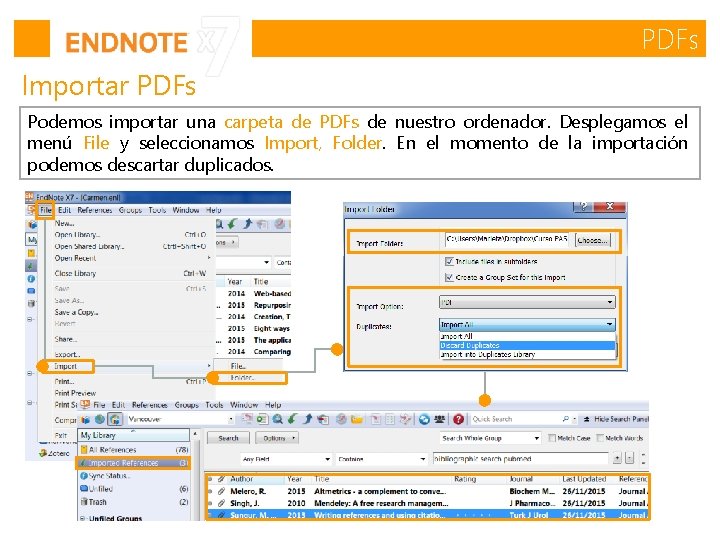Image resolution: width=720 pixels, height=540 pixels.
Task: Click Open Library... in File menu
Action: click(77, 235)
